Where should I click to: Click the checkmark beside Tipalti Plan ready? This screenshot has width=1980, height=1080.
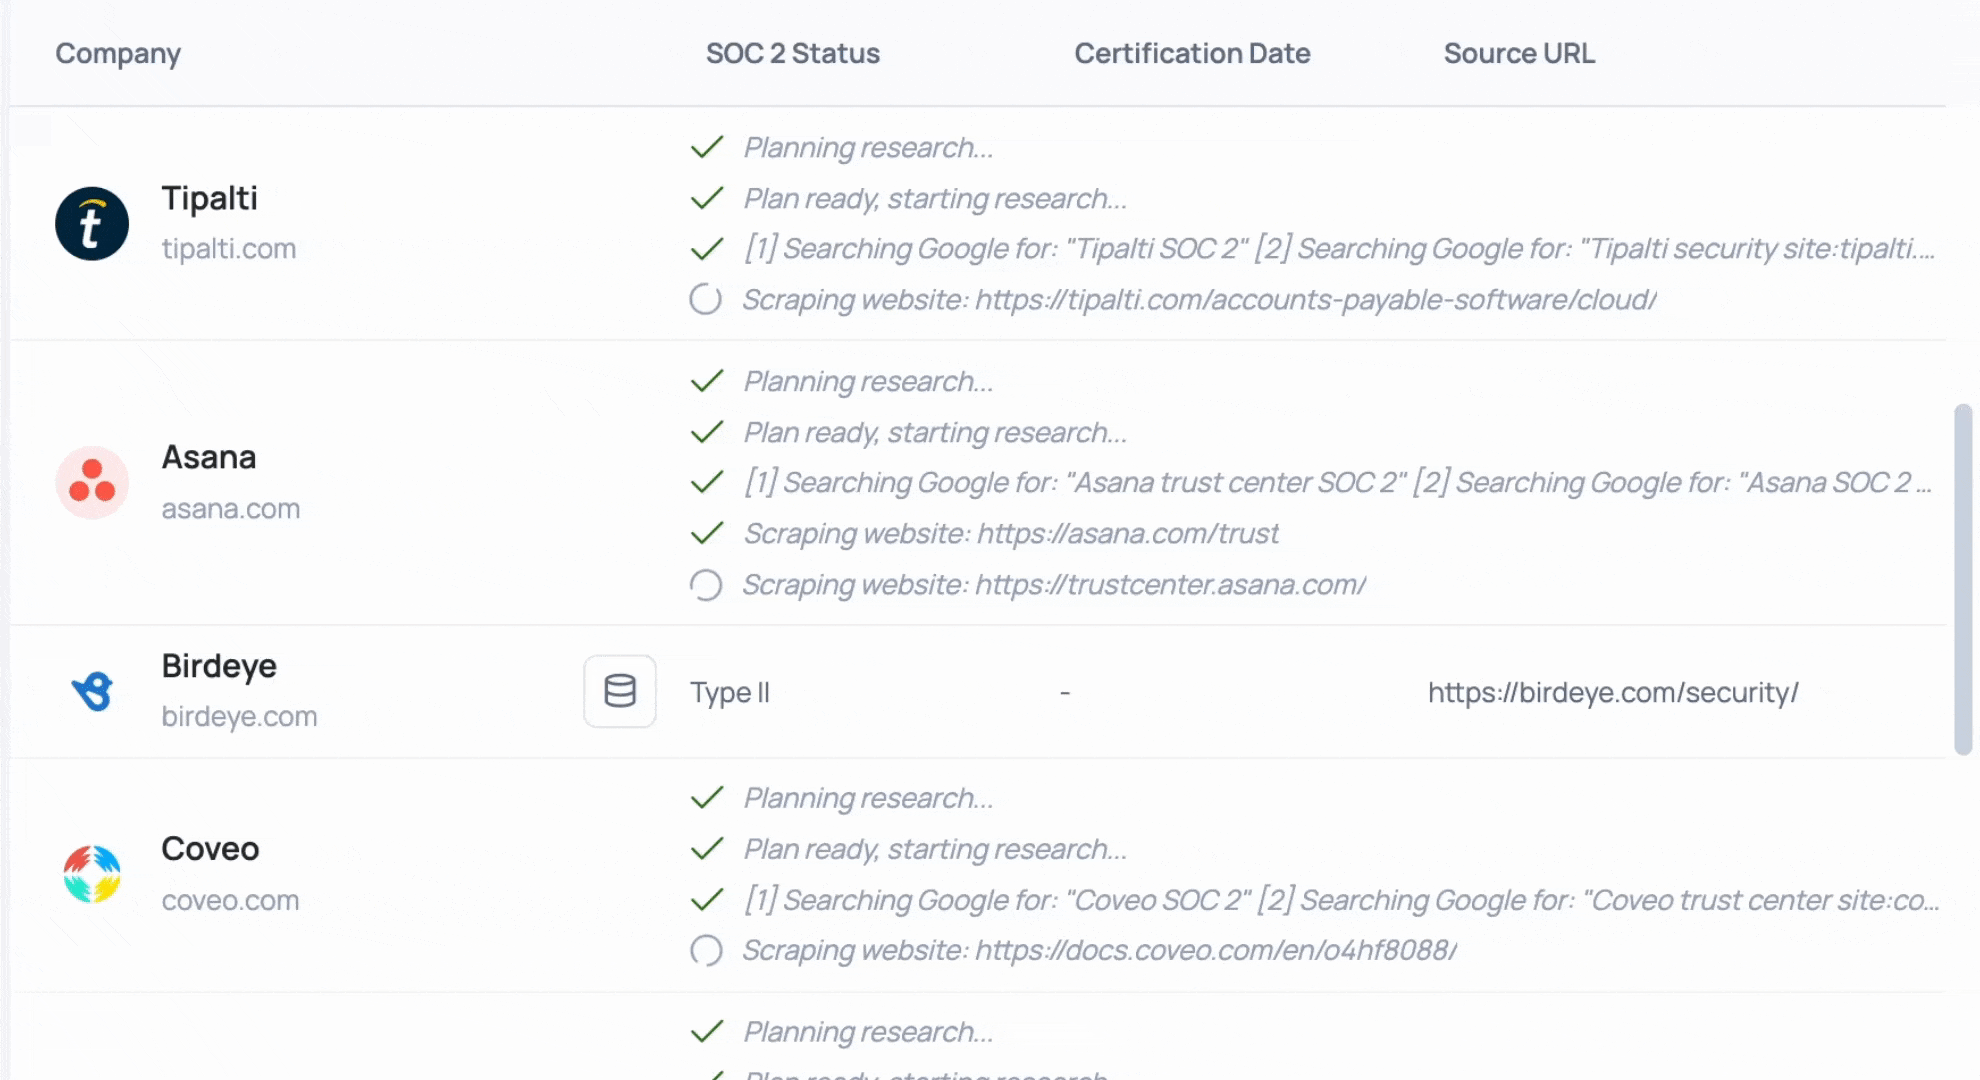click(x=707, y=199)
